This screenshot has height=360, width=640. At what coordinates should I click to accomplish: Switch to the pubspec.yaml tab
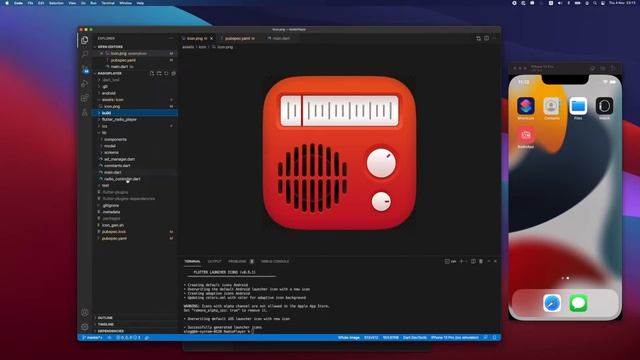pyautogui.click(x=240, y=38)
